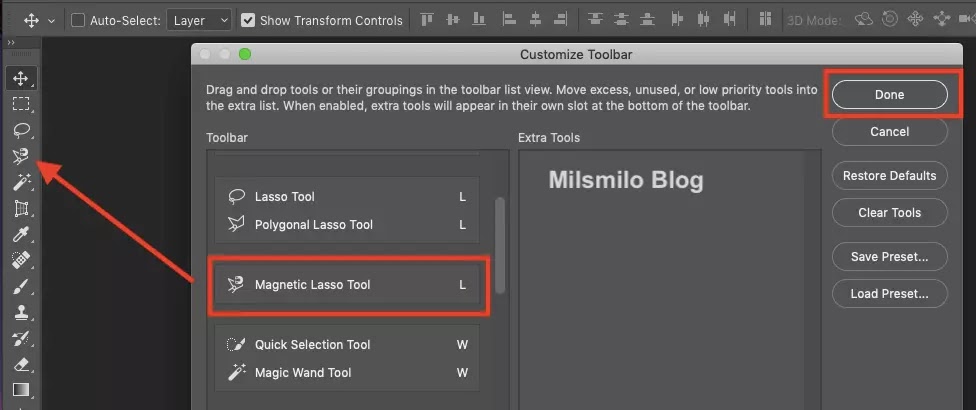
Task: Click the Clear Tools button
Action: [889, 212]
